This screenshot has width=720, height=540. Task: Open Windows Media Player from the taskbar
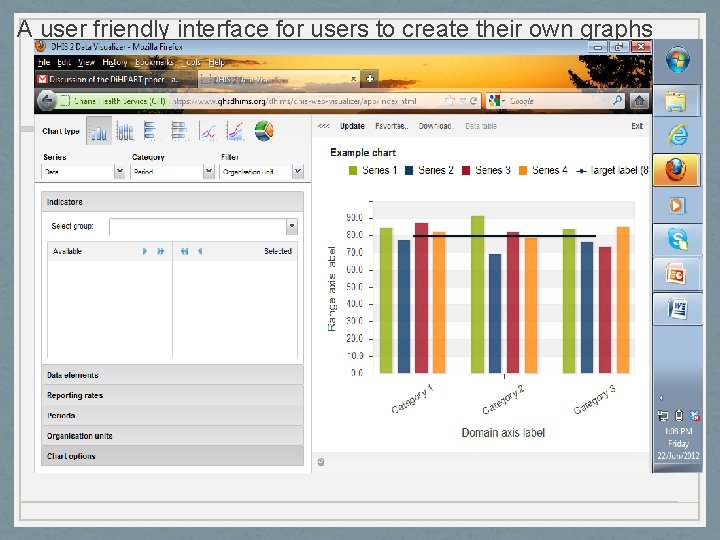tap(677, 205)
